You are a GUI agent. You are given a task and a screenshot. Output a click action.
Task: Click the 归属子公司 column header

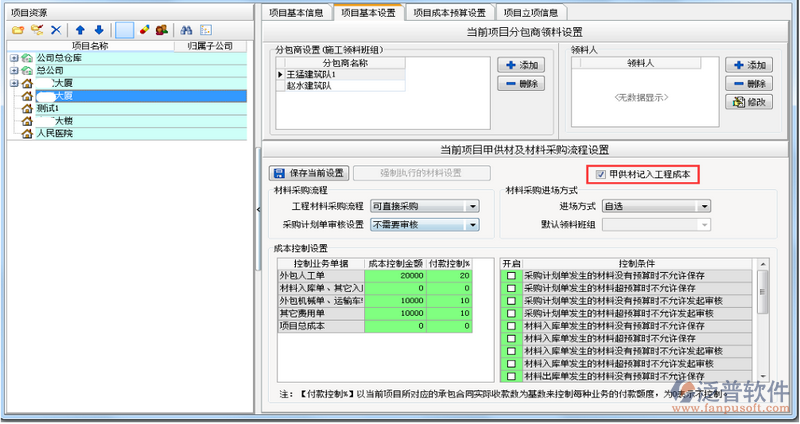click(x=210, y=46)
